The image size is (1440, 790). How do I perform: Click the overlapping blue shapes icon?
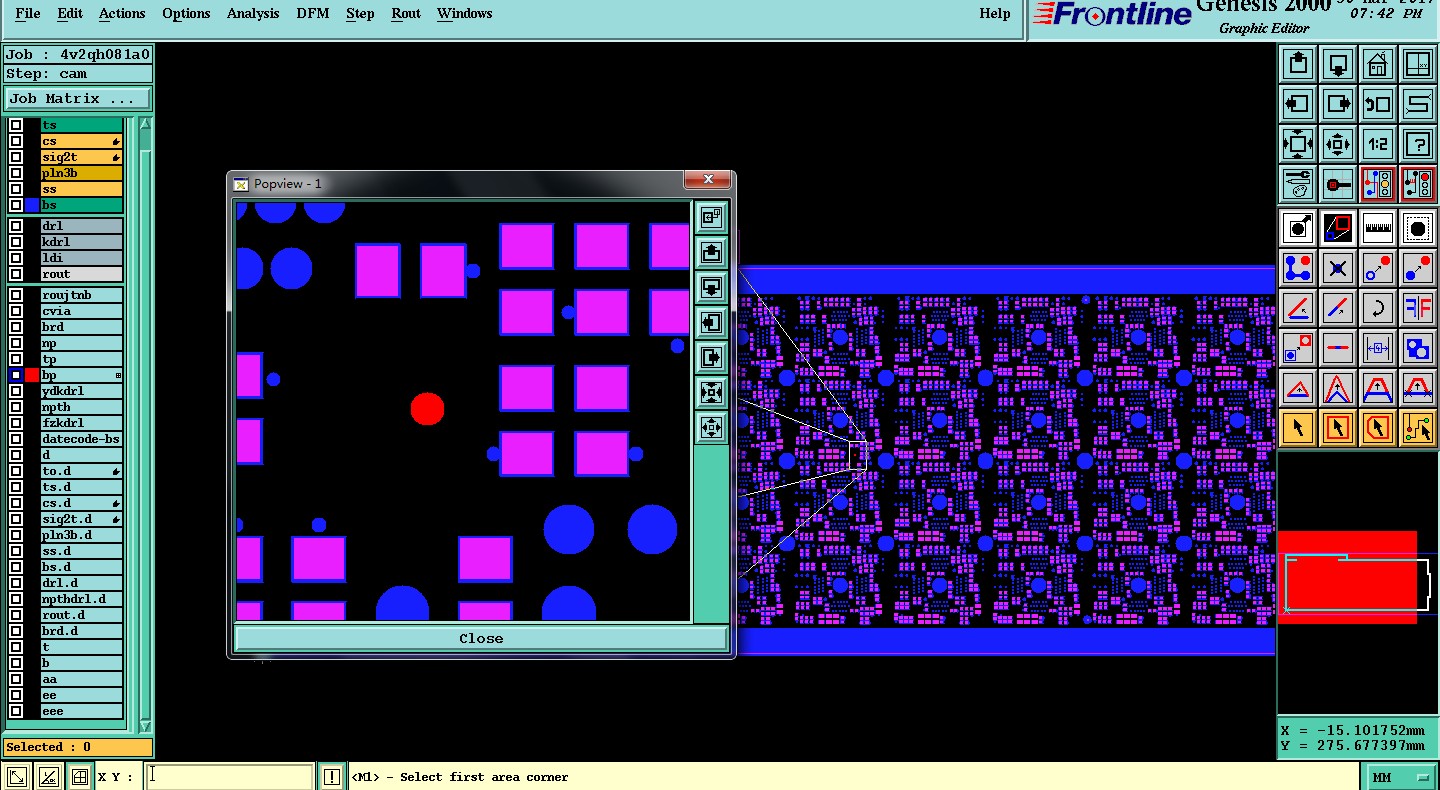[1418, 348]
